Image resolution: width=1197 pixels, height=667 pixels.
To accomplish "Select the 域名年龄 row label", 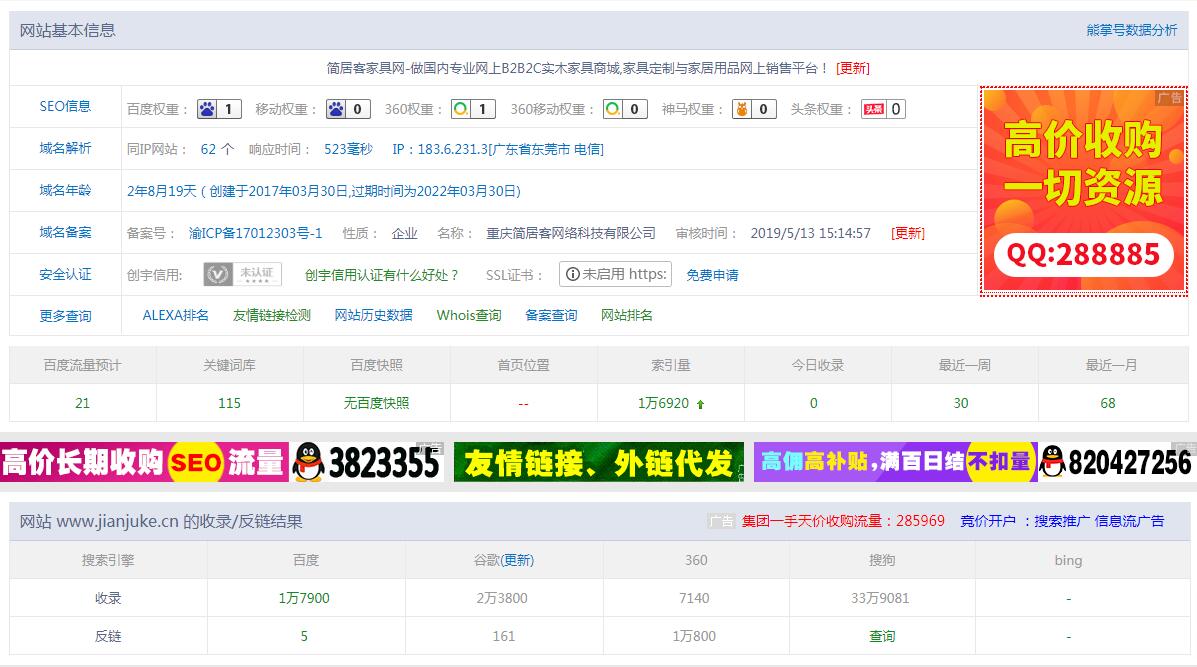I will (x=65, y=190).
